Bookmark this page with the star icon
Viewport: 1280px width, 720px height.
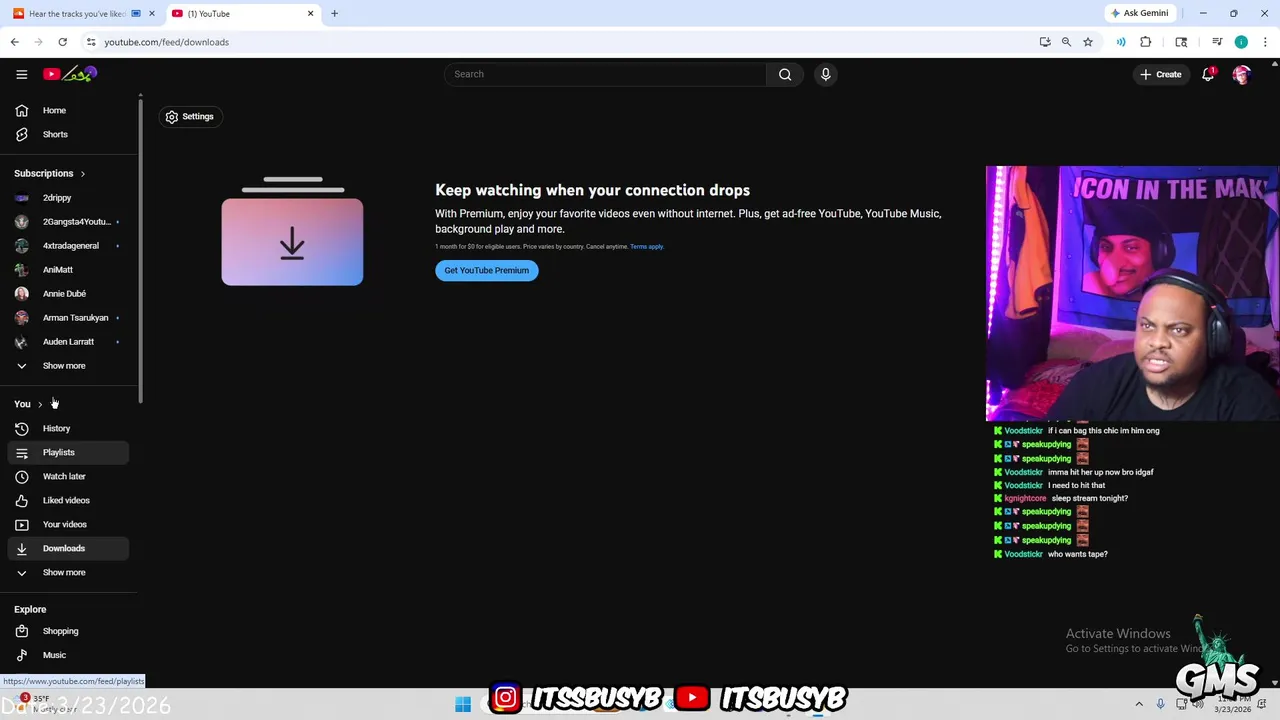[x=1088, y=42]
